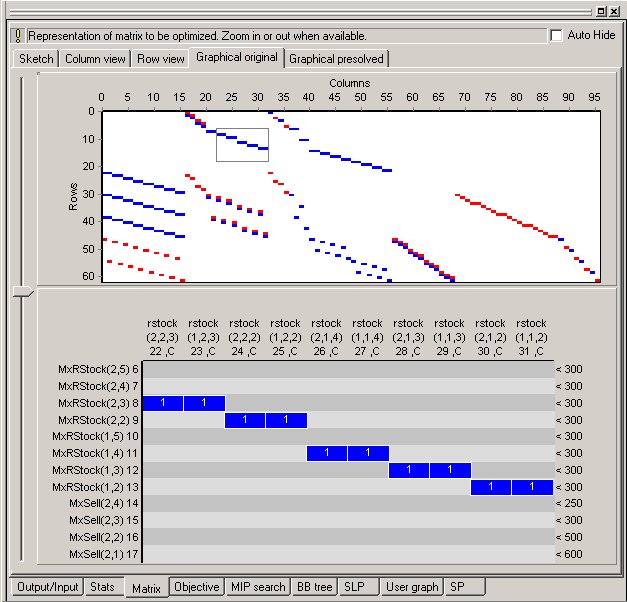The height and width of the screenshot is (602, 627).
Task: Enable the Auto Hide checkbox
Action: pos(557,36)
